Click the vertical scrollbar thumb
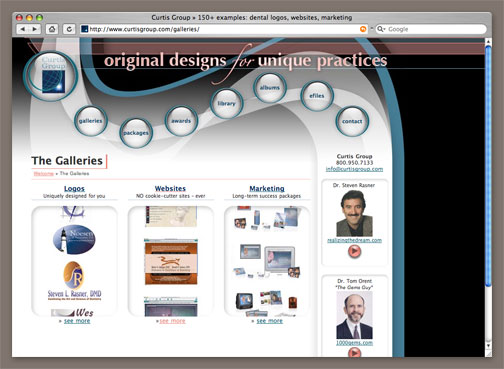The image size is (504, 369). [488, 166]
